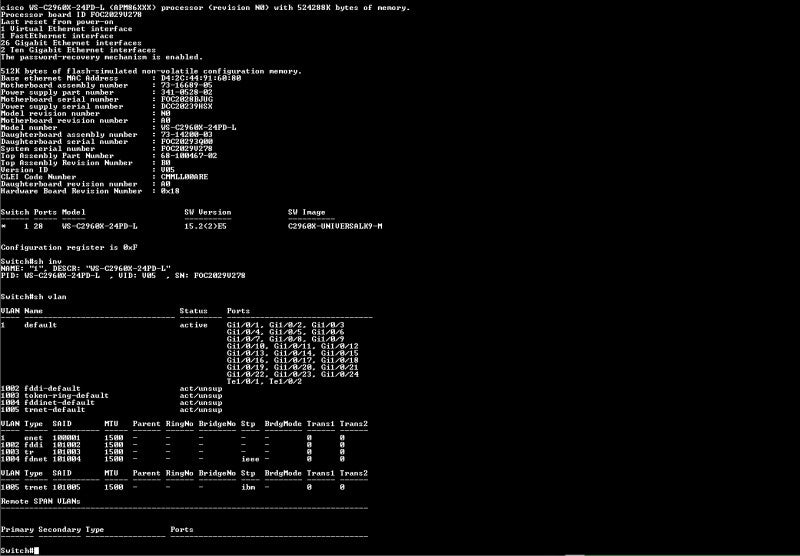Select the "26 Gigabit Ethernet interfaces" line
Screen dimensions: 800x556
click(71, 43)
